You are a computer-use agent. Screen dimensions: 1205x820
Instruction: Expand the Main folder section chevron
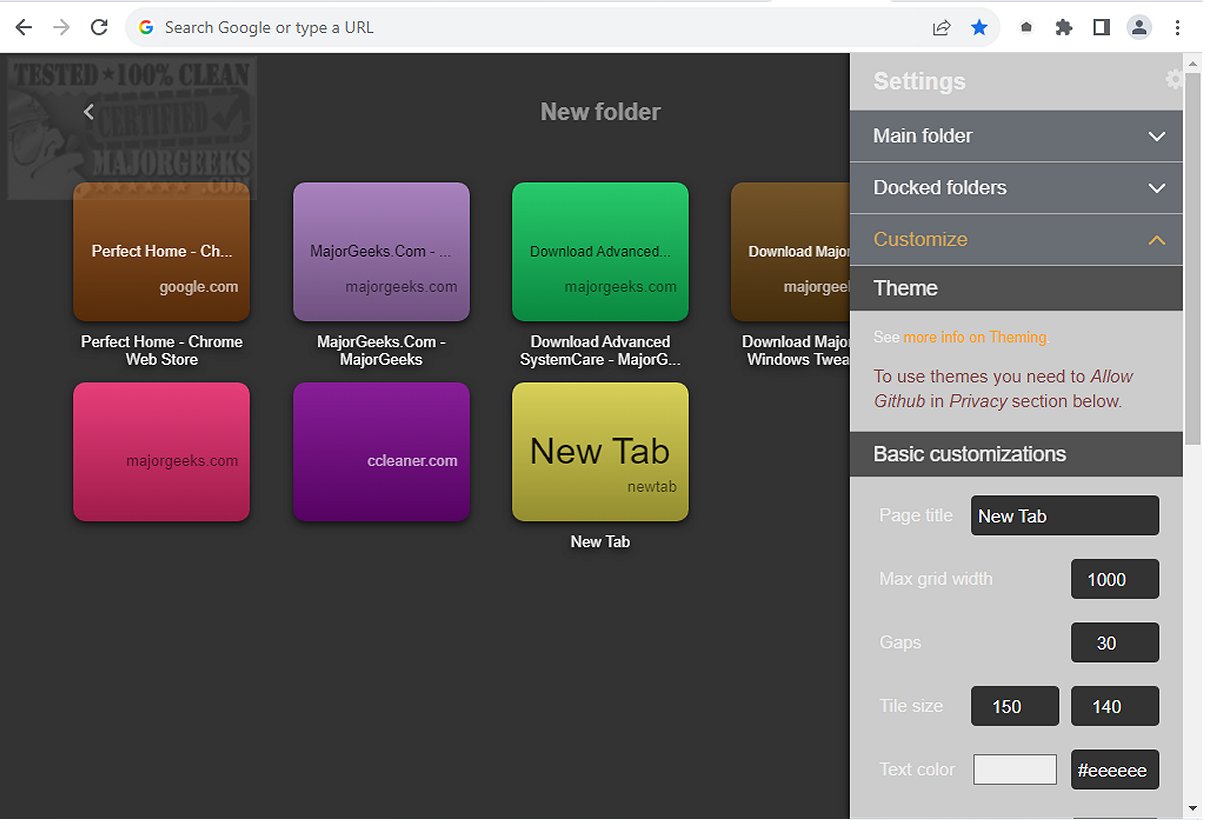pos(1157,136)
